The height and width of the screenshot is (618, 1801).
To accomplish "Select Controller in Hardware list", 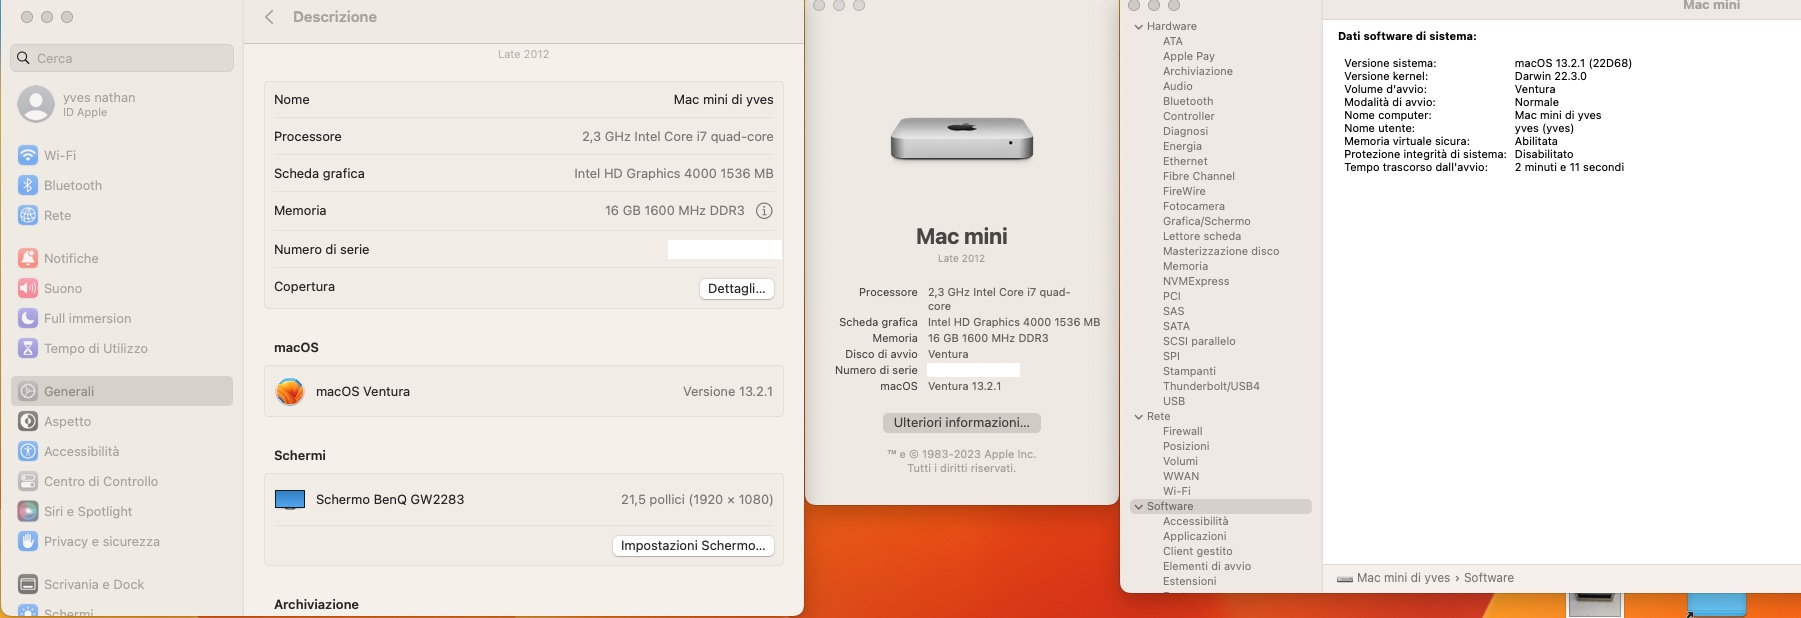I will point(1189,116).
